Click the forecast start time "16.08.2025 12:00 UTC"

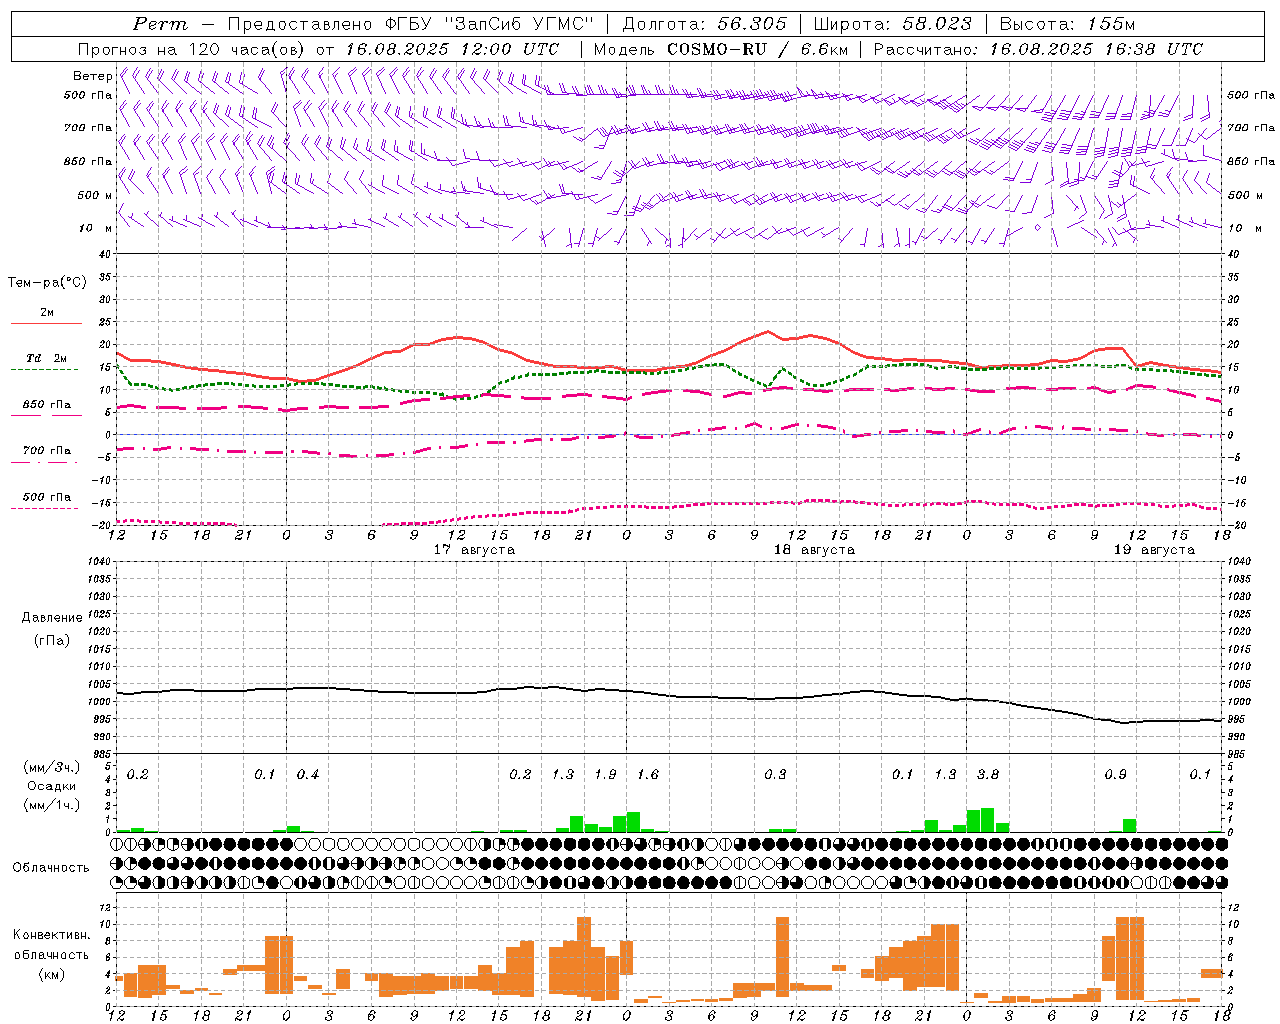(453, 48)
